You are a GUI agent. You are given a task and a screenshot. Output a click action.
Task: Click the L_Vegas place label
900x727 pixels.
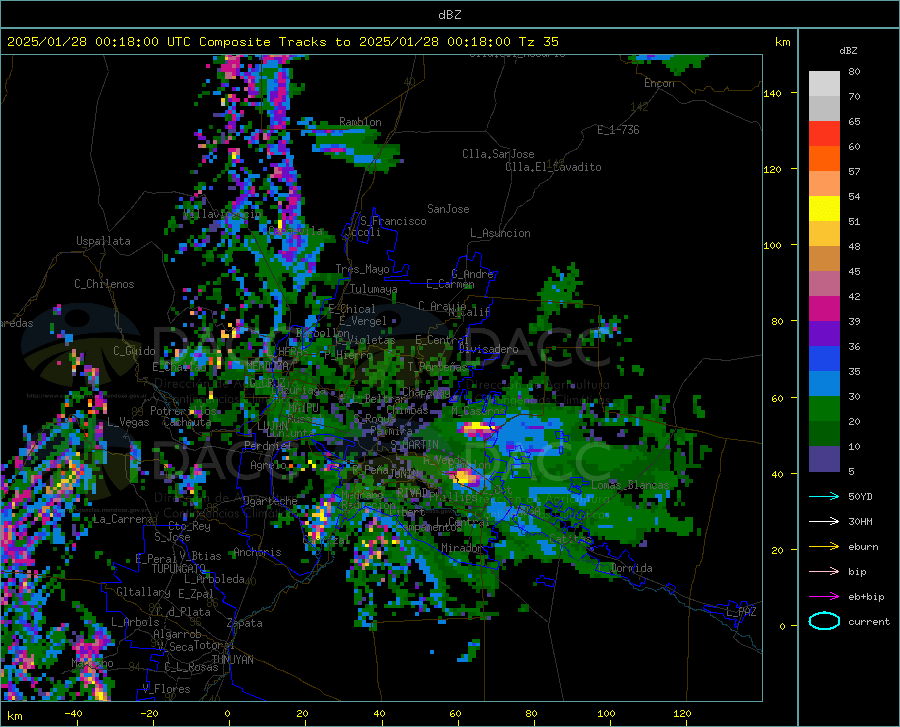point(128,422)
